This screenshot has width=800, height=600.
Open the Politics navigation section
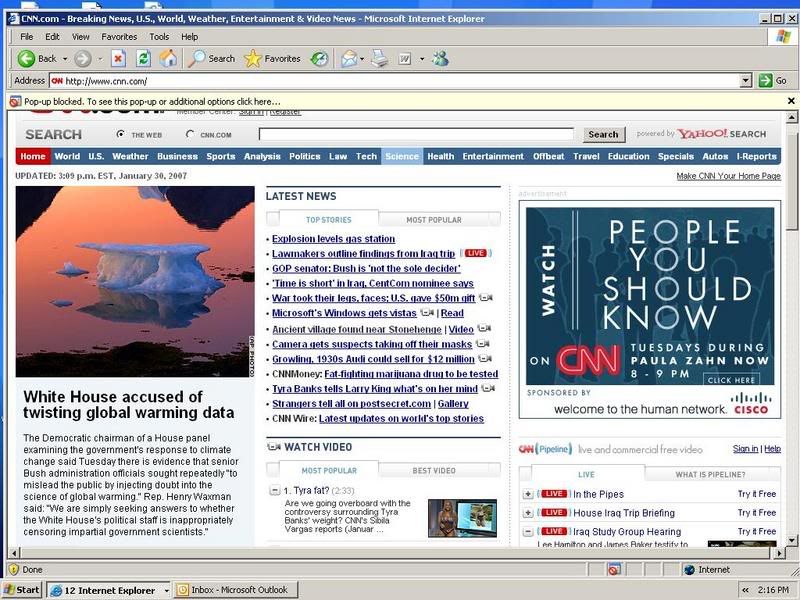click(305, 156)
